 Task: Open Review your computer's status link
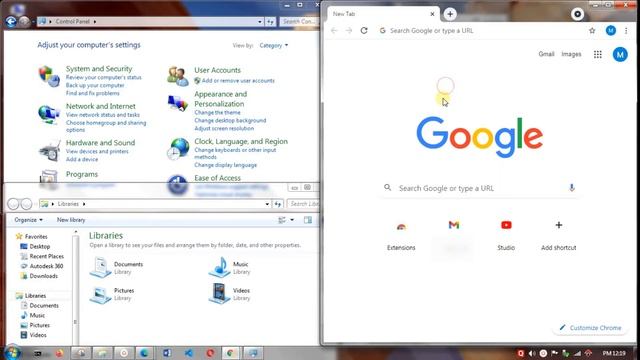coord(104,77)
